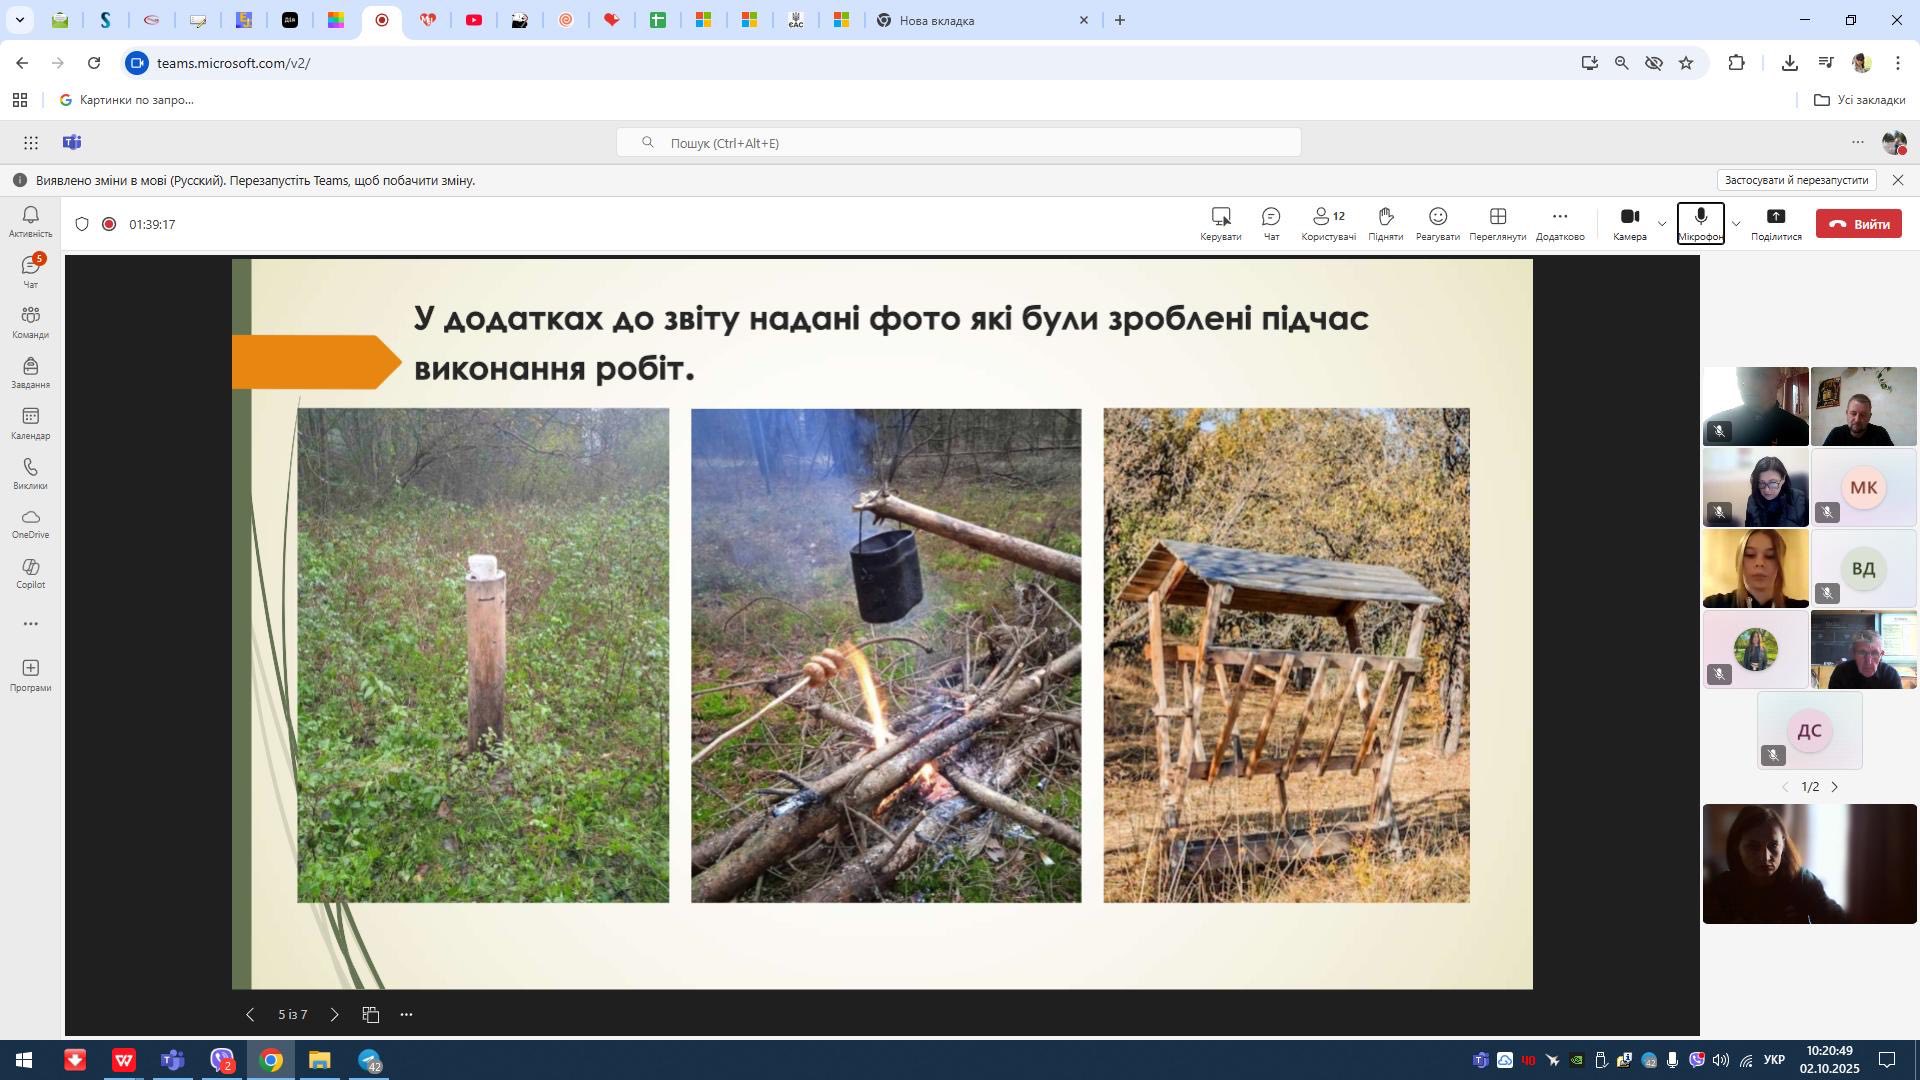Open Переглянути view options menu
Screen dimensions: 1920x1080
coord(1497,223)
